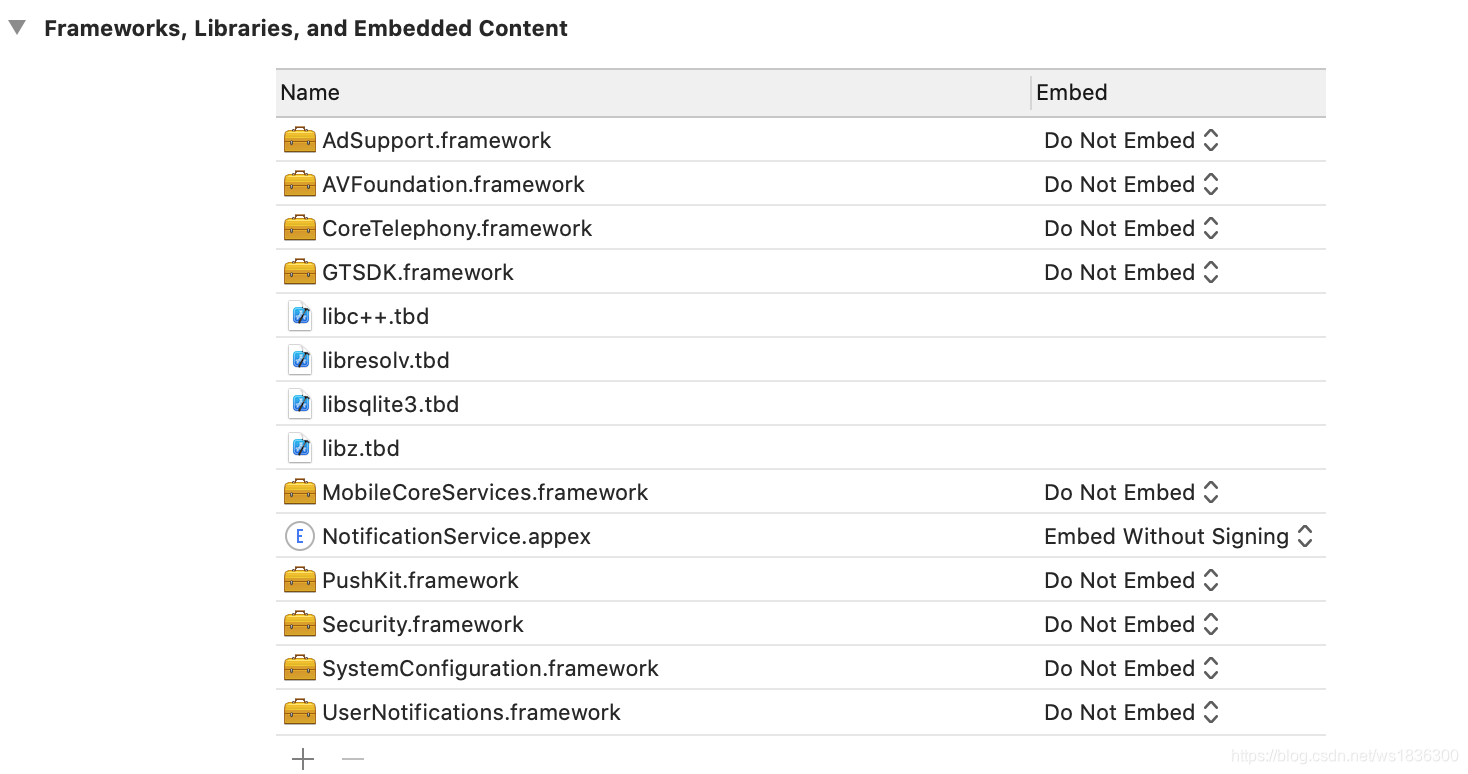The width and height of the screenshot is (1468, 774).
Task: Add a new framework with the plus button
Action: tap(303, 759)
